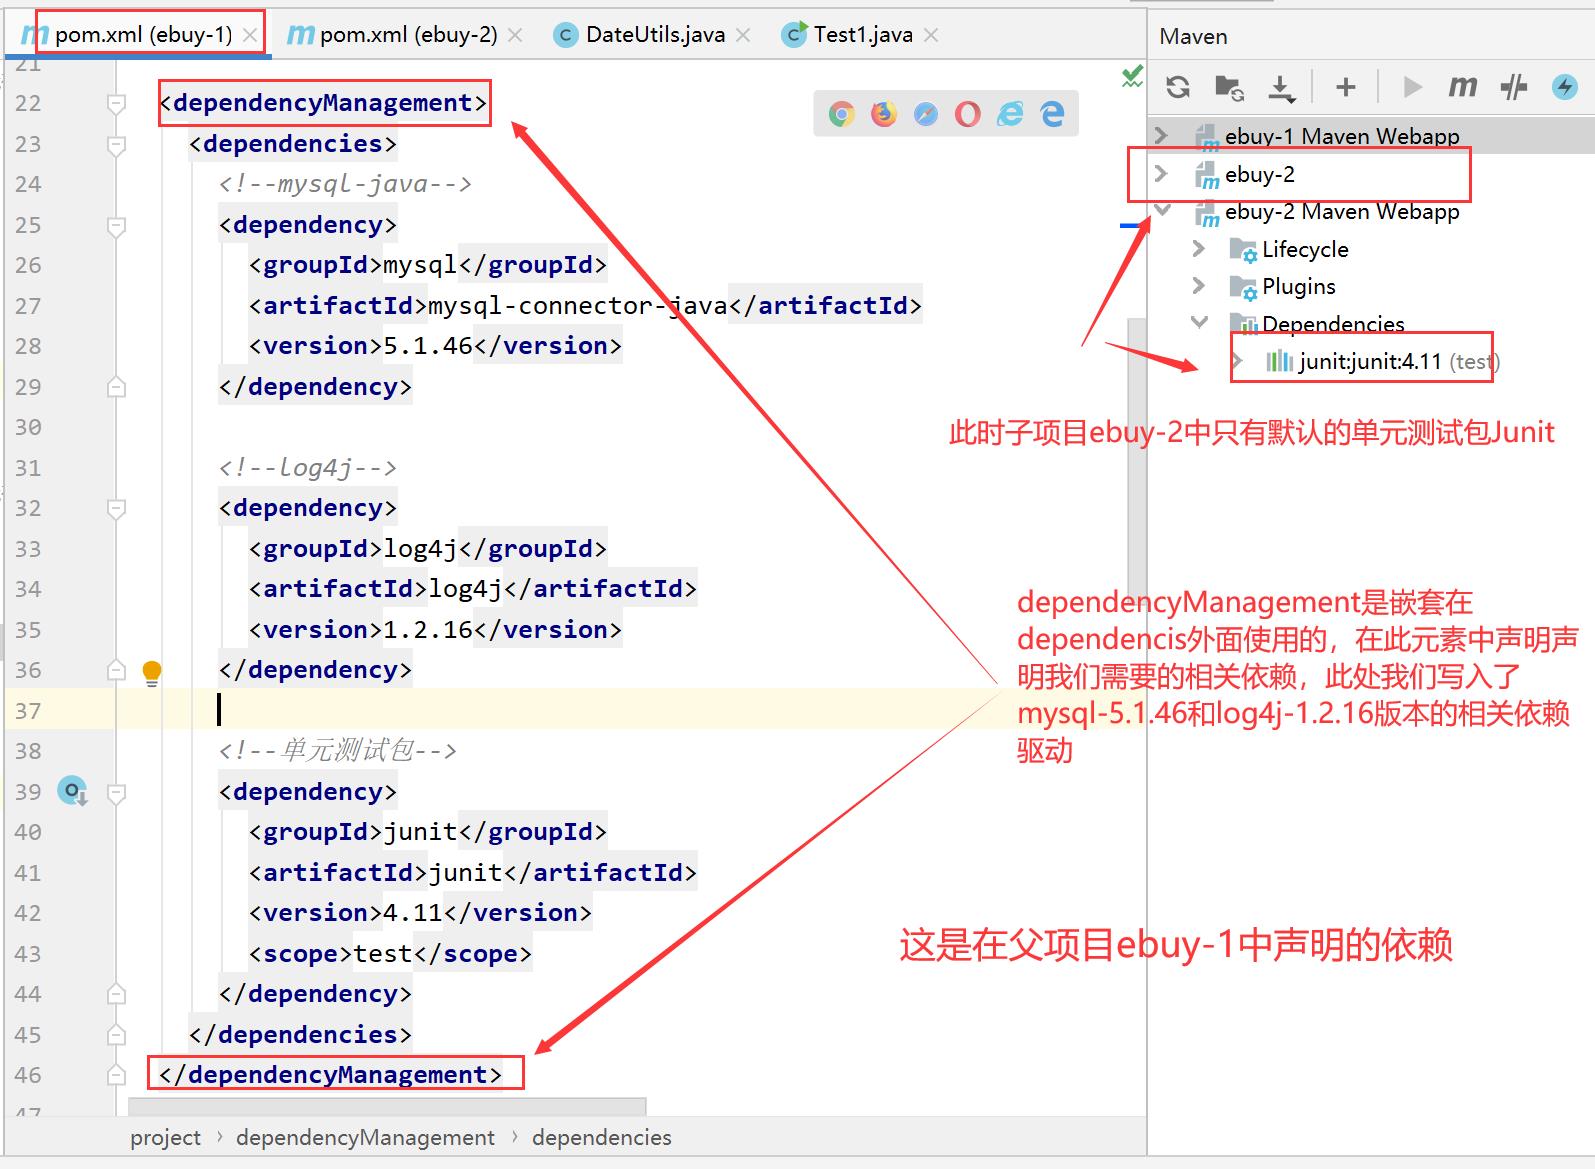Click Generate Sources and Update Folders icon

(1229, 87)
